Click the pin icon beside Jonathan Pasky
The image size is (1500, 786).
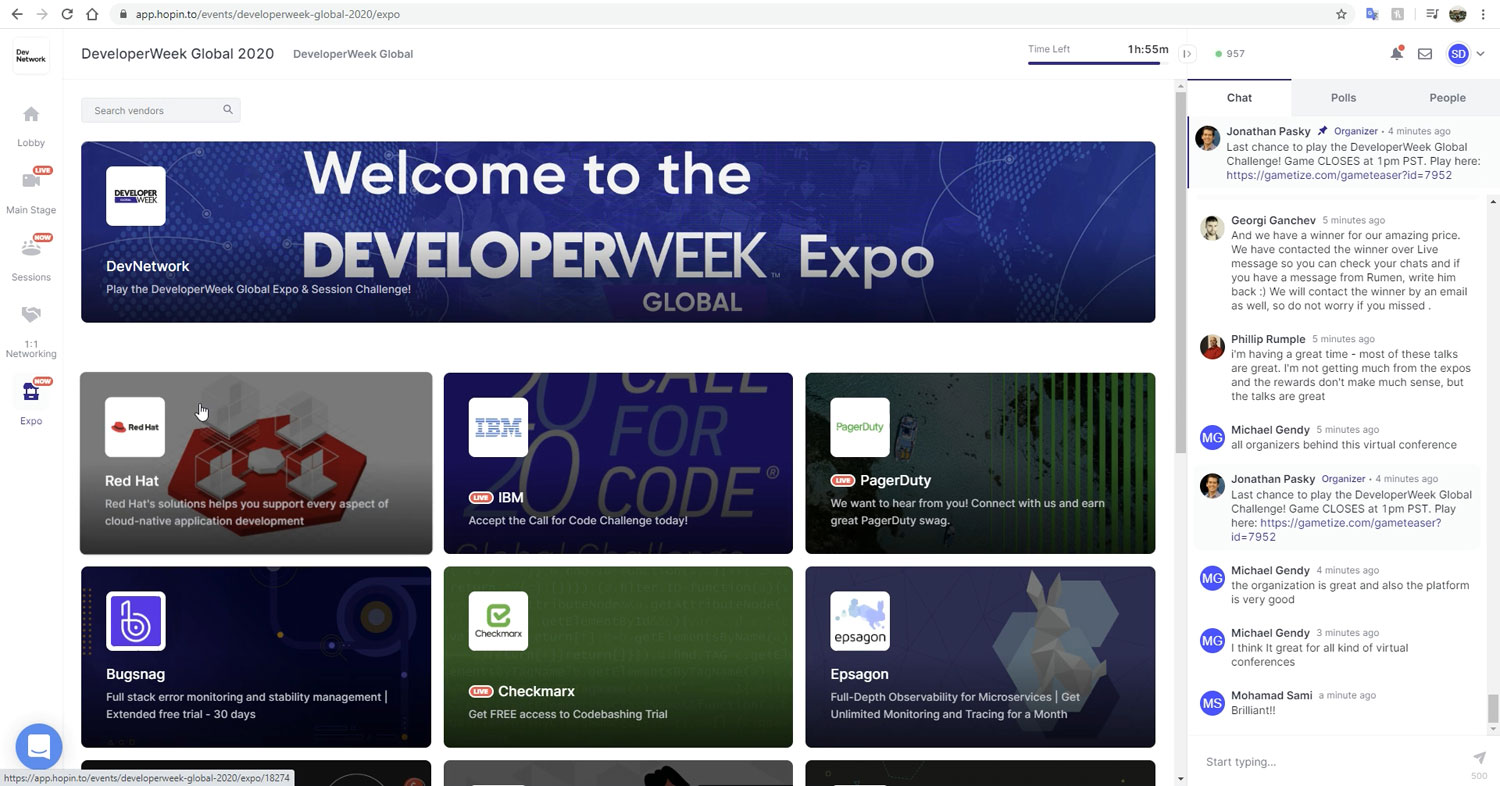[x=1322, y=131]
